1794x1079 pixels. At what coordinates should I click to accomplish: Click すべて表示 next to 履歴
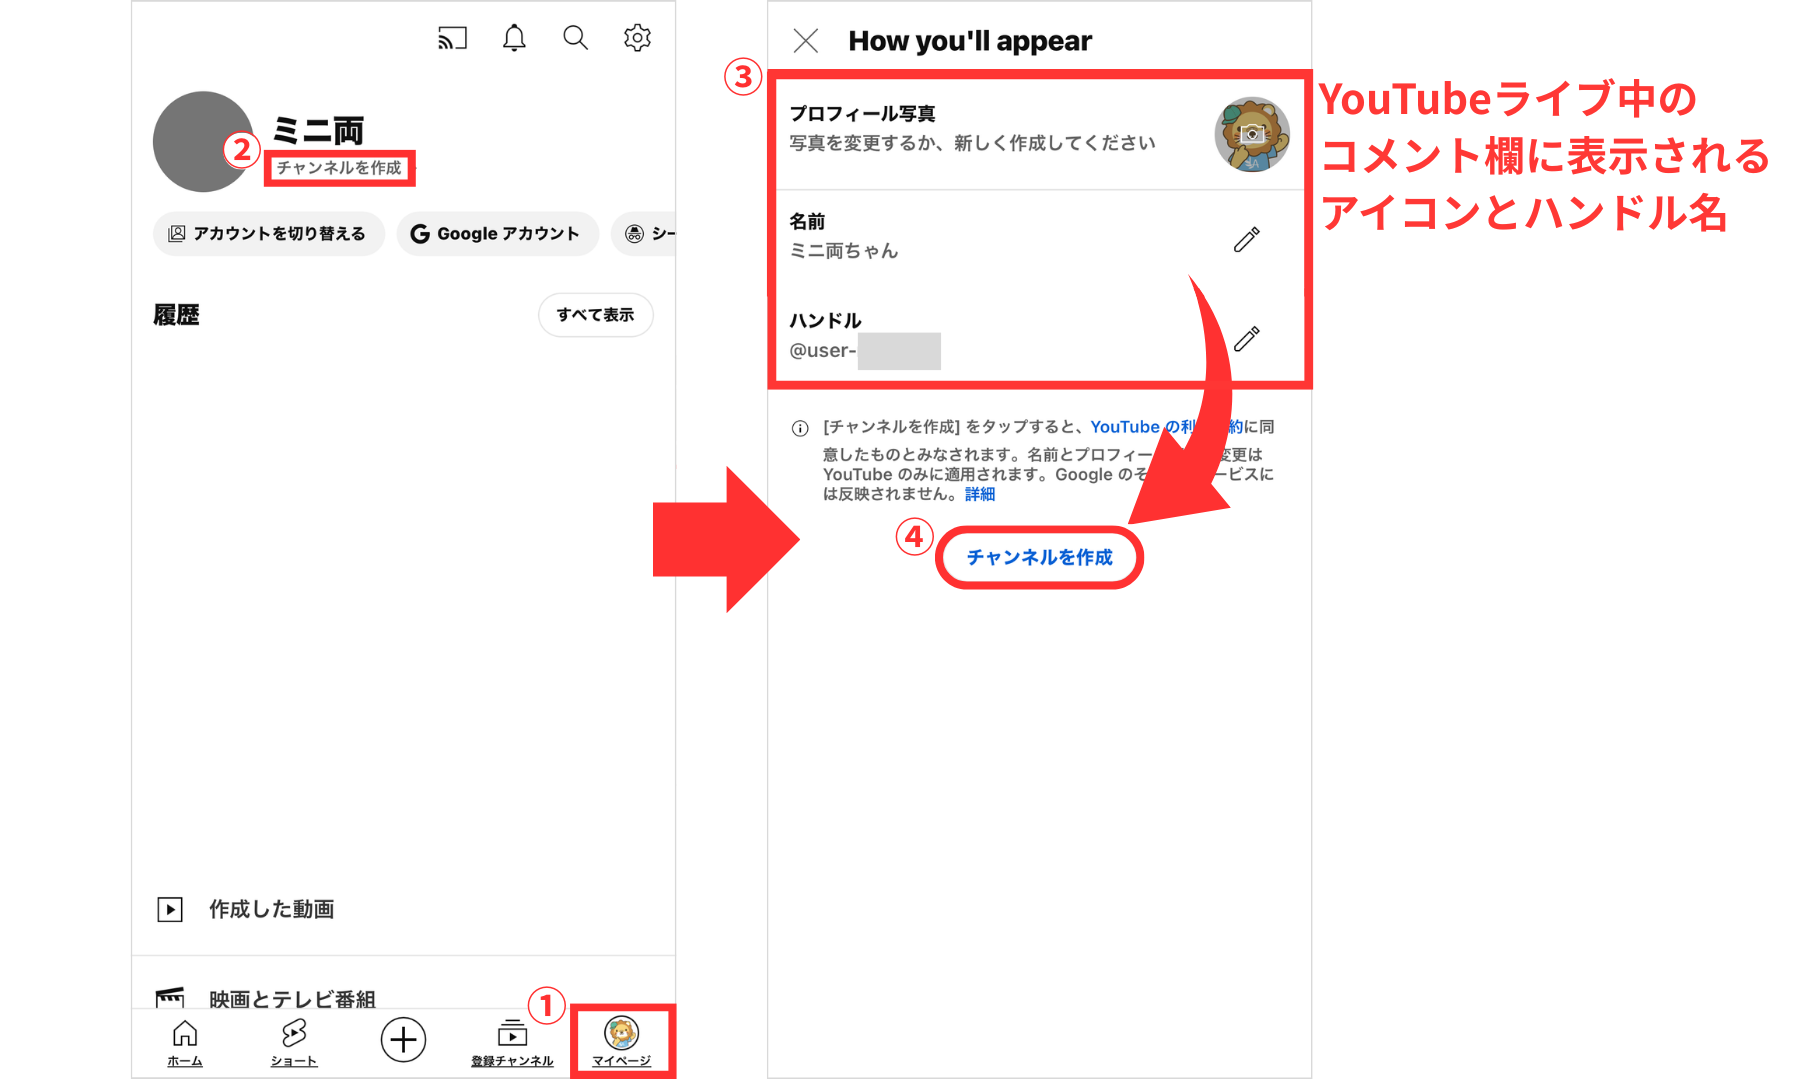point(595,314)
